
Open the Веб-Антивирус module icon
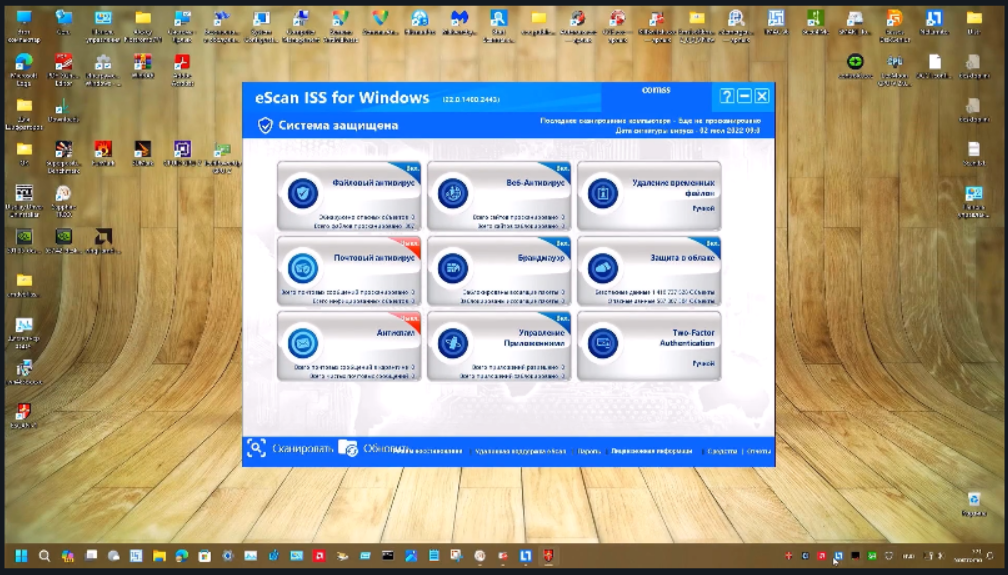point(453,193)
